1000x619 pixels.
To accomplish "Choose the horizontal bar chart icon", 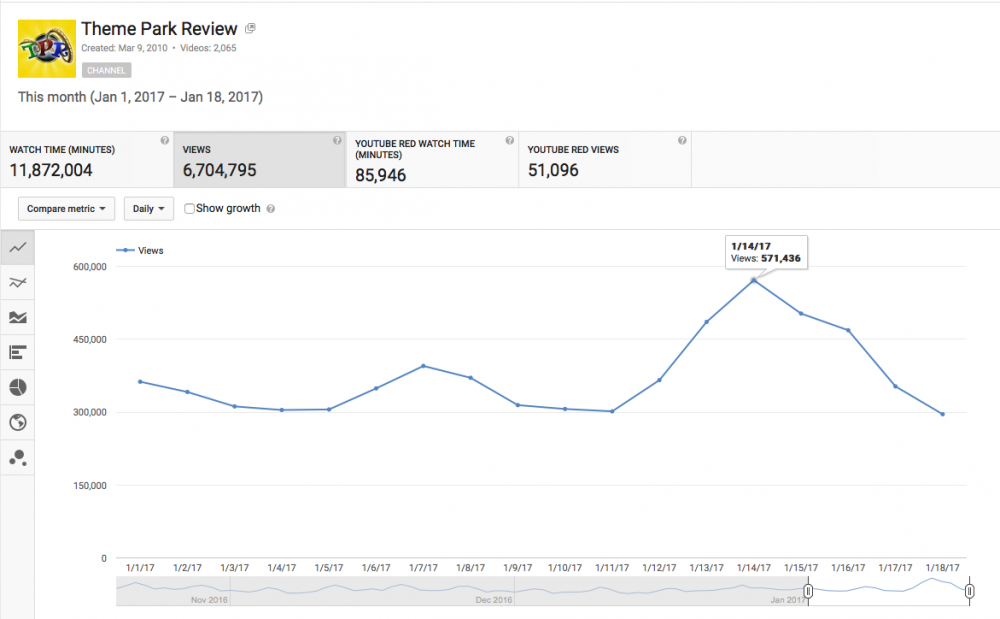I will [x=17, y=352].
